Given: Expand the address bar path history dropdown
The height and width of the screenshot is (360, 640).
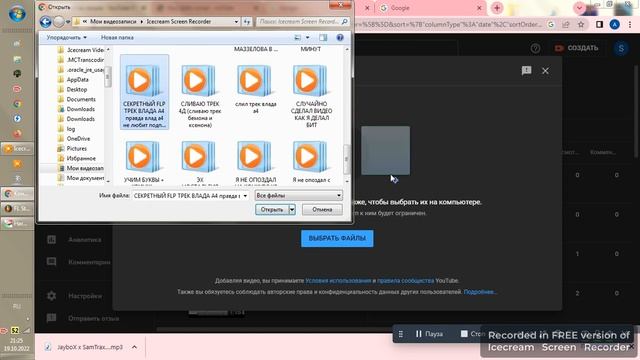Looking at the screenshot, I should click(x=236, y=22).
